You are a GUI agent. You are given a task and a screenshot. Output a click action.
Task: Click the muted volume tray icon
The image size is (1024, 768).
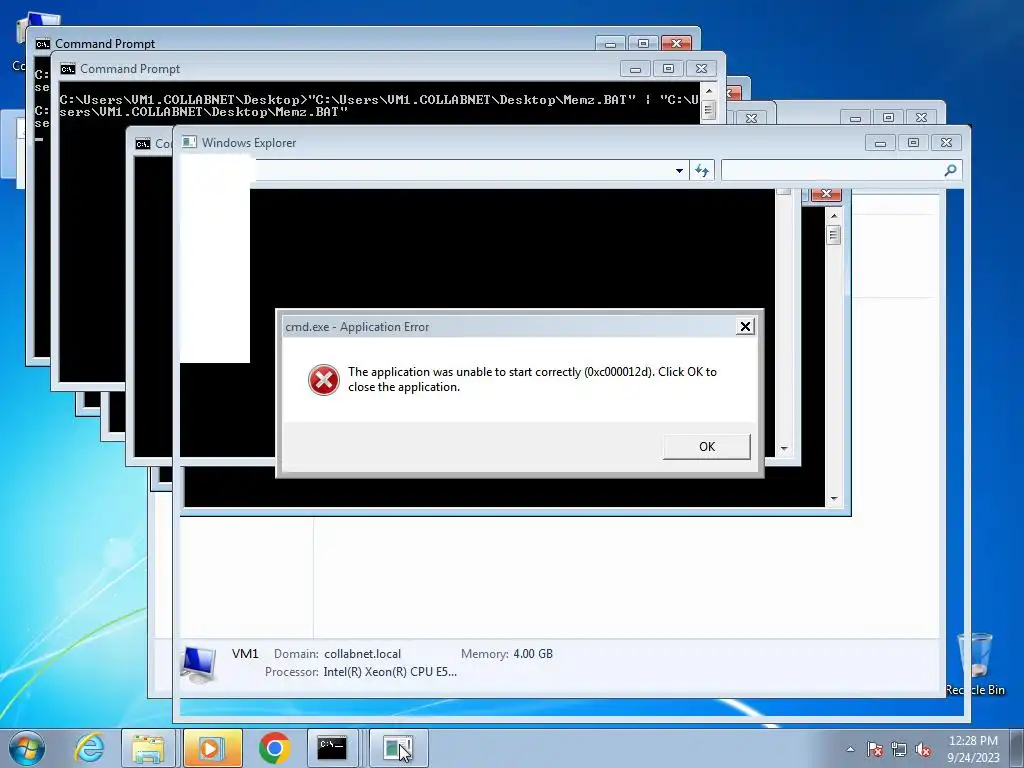coord(923,749)
